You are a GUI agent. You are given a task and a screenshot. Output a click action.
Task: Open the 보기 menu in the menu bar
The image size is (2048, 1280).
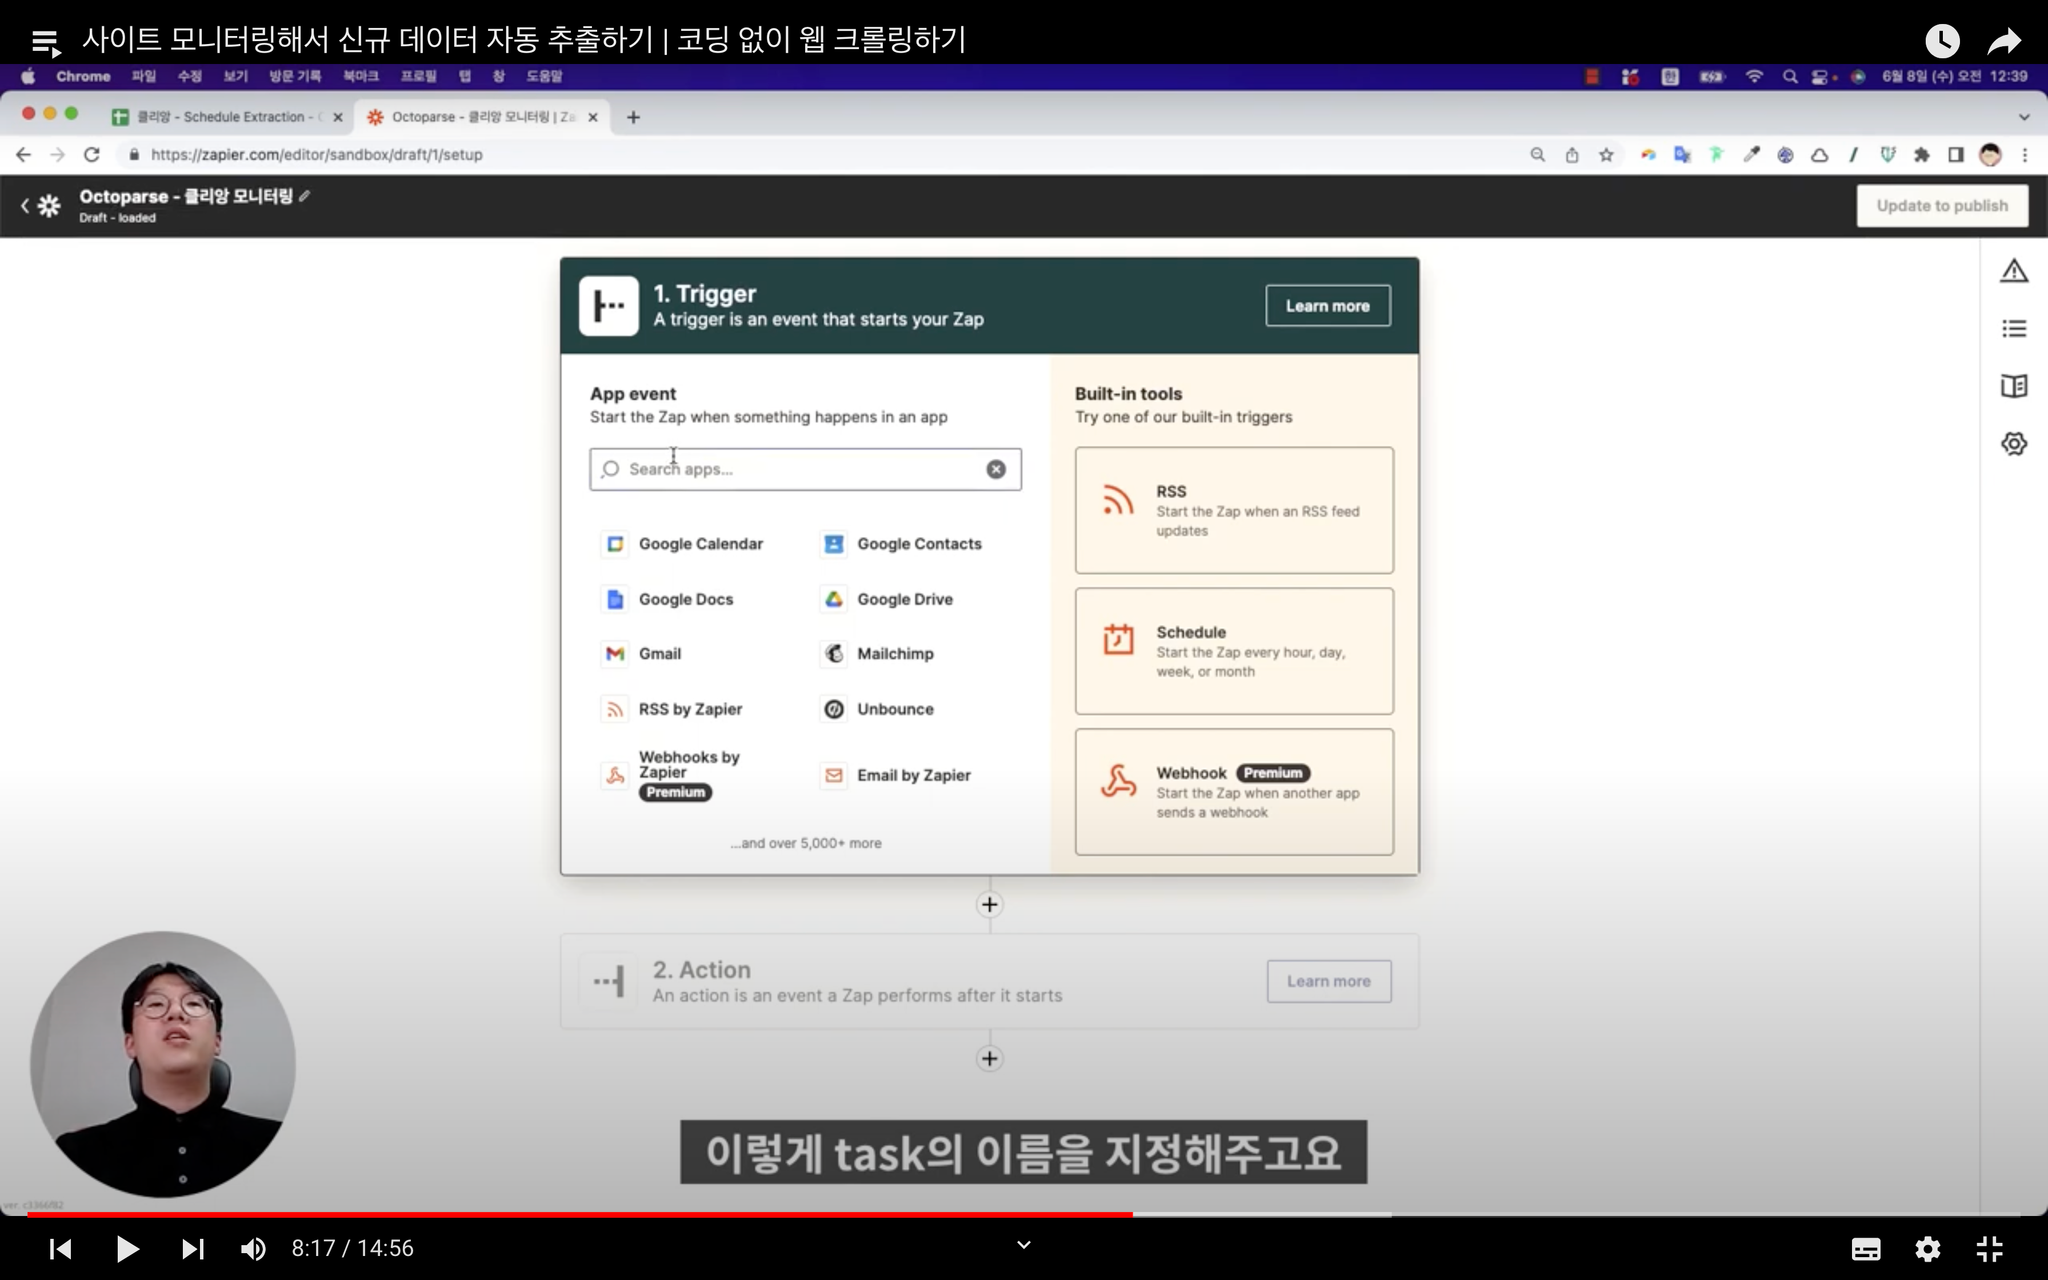[x=235, y=76]
